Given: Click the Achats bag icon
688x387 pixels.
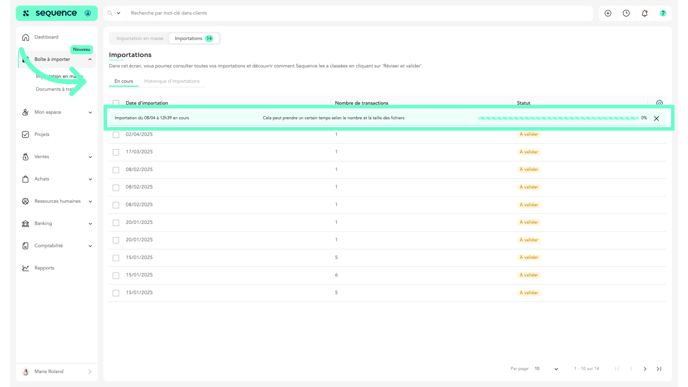Looking at the screenshot, I should coord(25,179).
